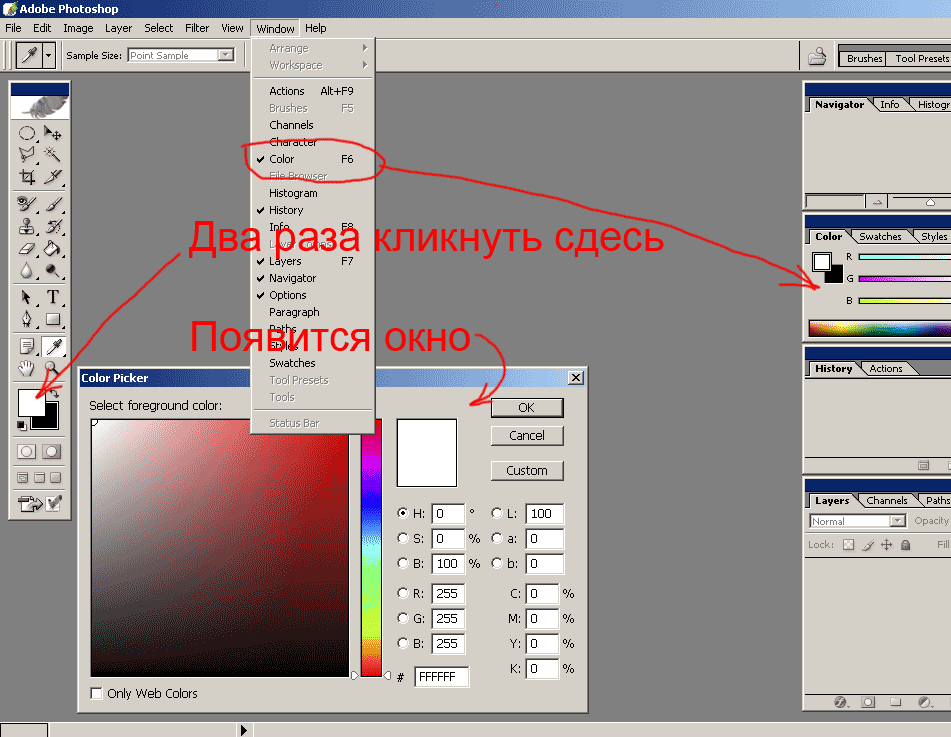Open the File menu
This screenshot has height=737, width=951.
tap(13, 28)
